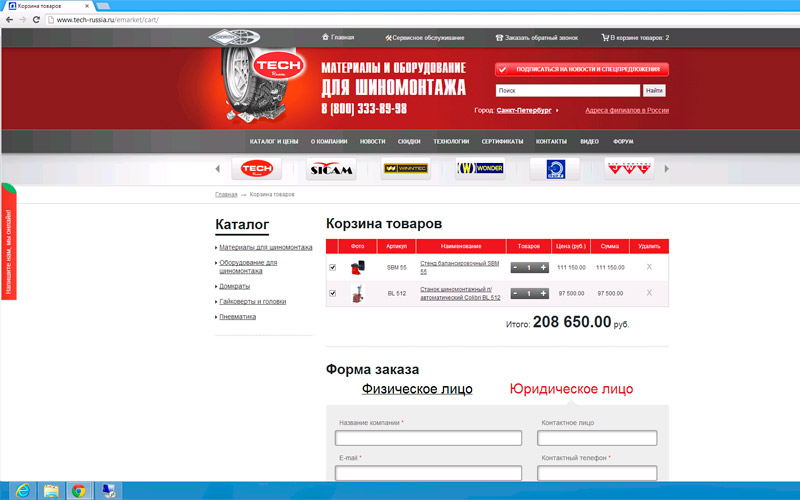Toggle the BL 512 product checkbox
The height and width of the screenshot is (500, 800).
pos(333,293)
